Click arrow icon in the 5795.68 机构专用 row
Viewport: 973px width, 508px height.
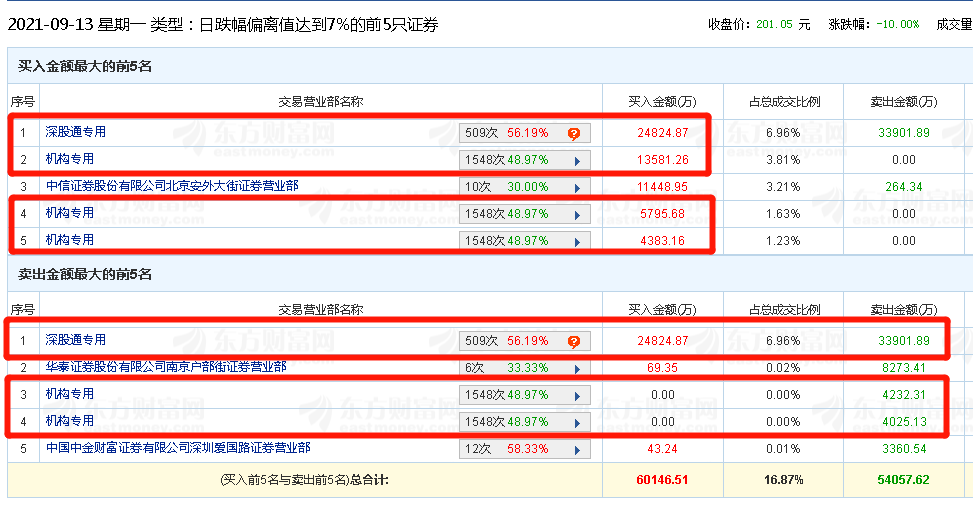(x=576, y=214)
